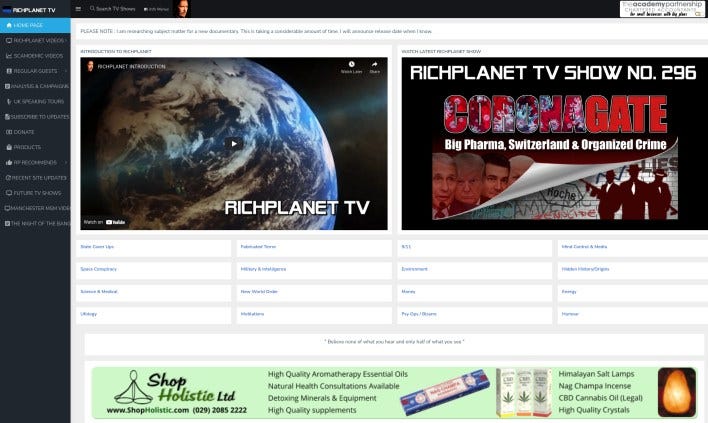Open the Psy-Ops / Hoaxes category
Viewport: 708px width, 423px height.
(x=419, y=314)
